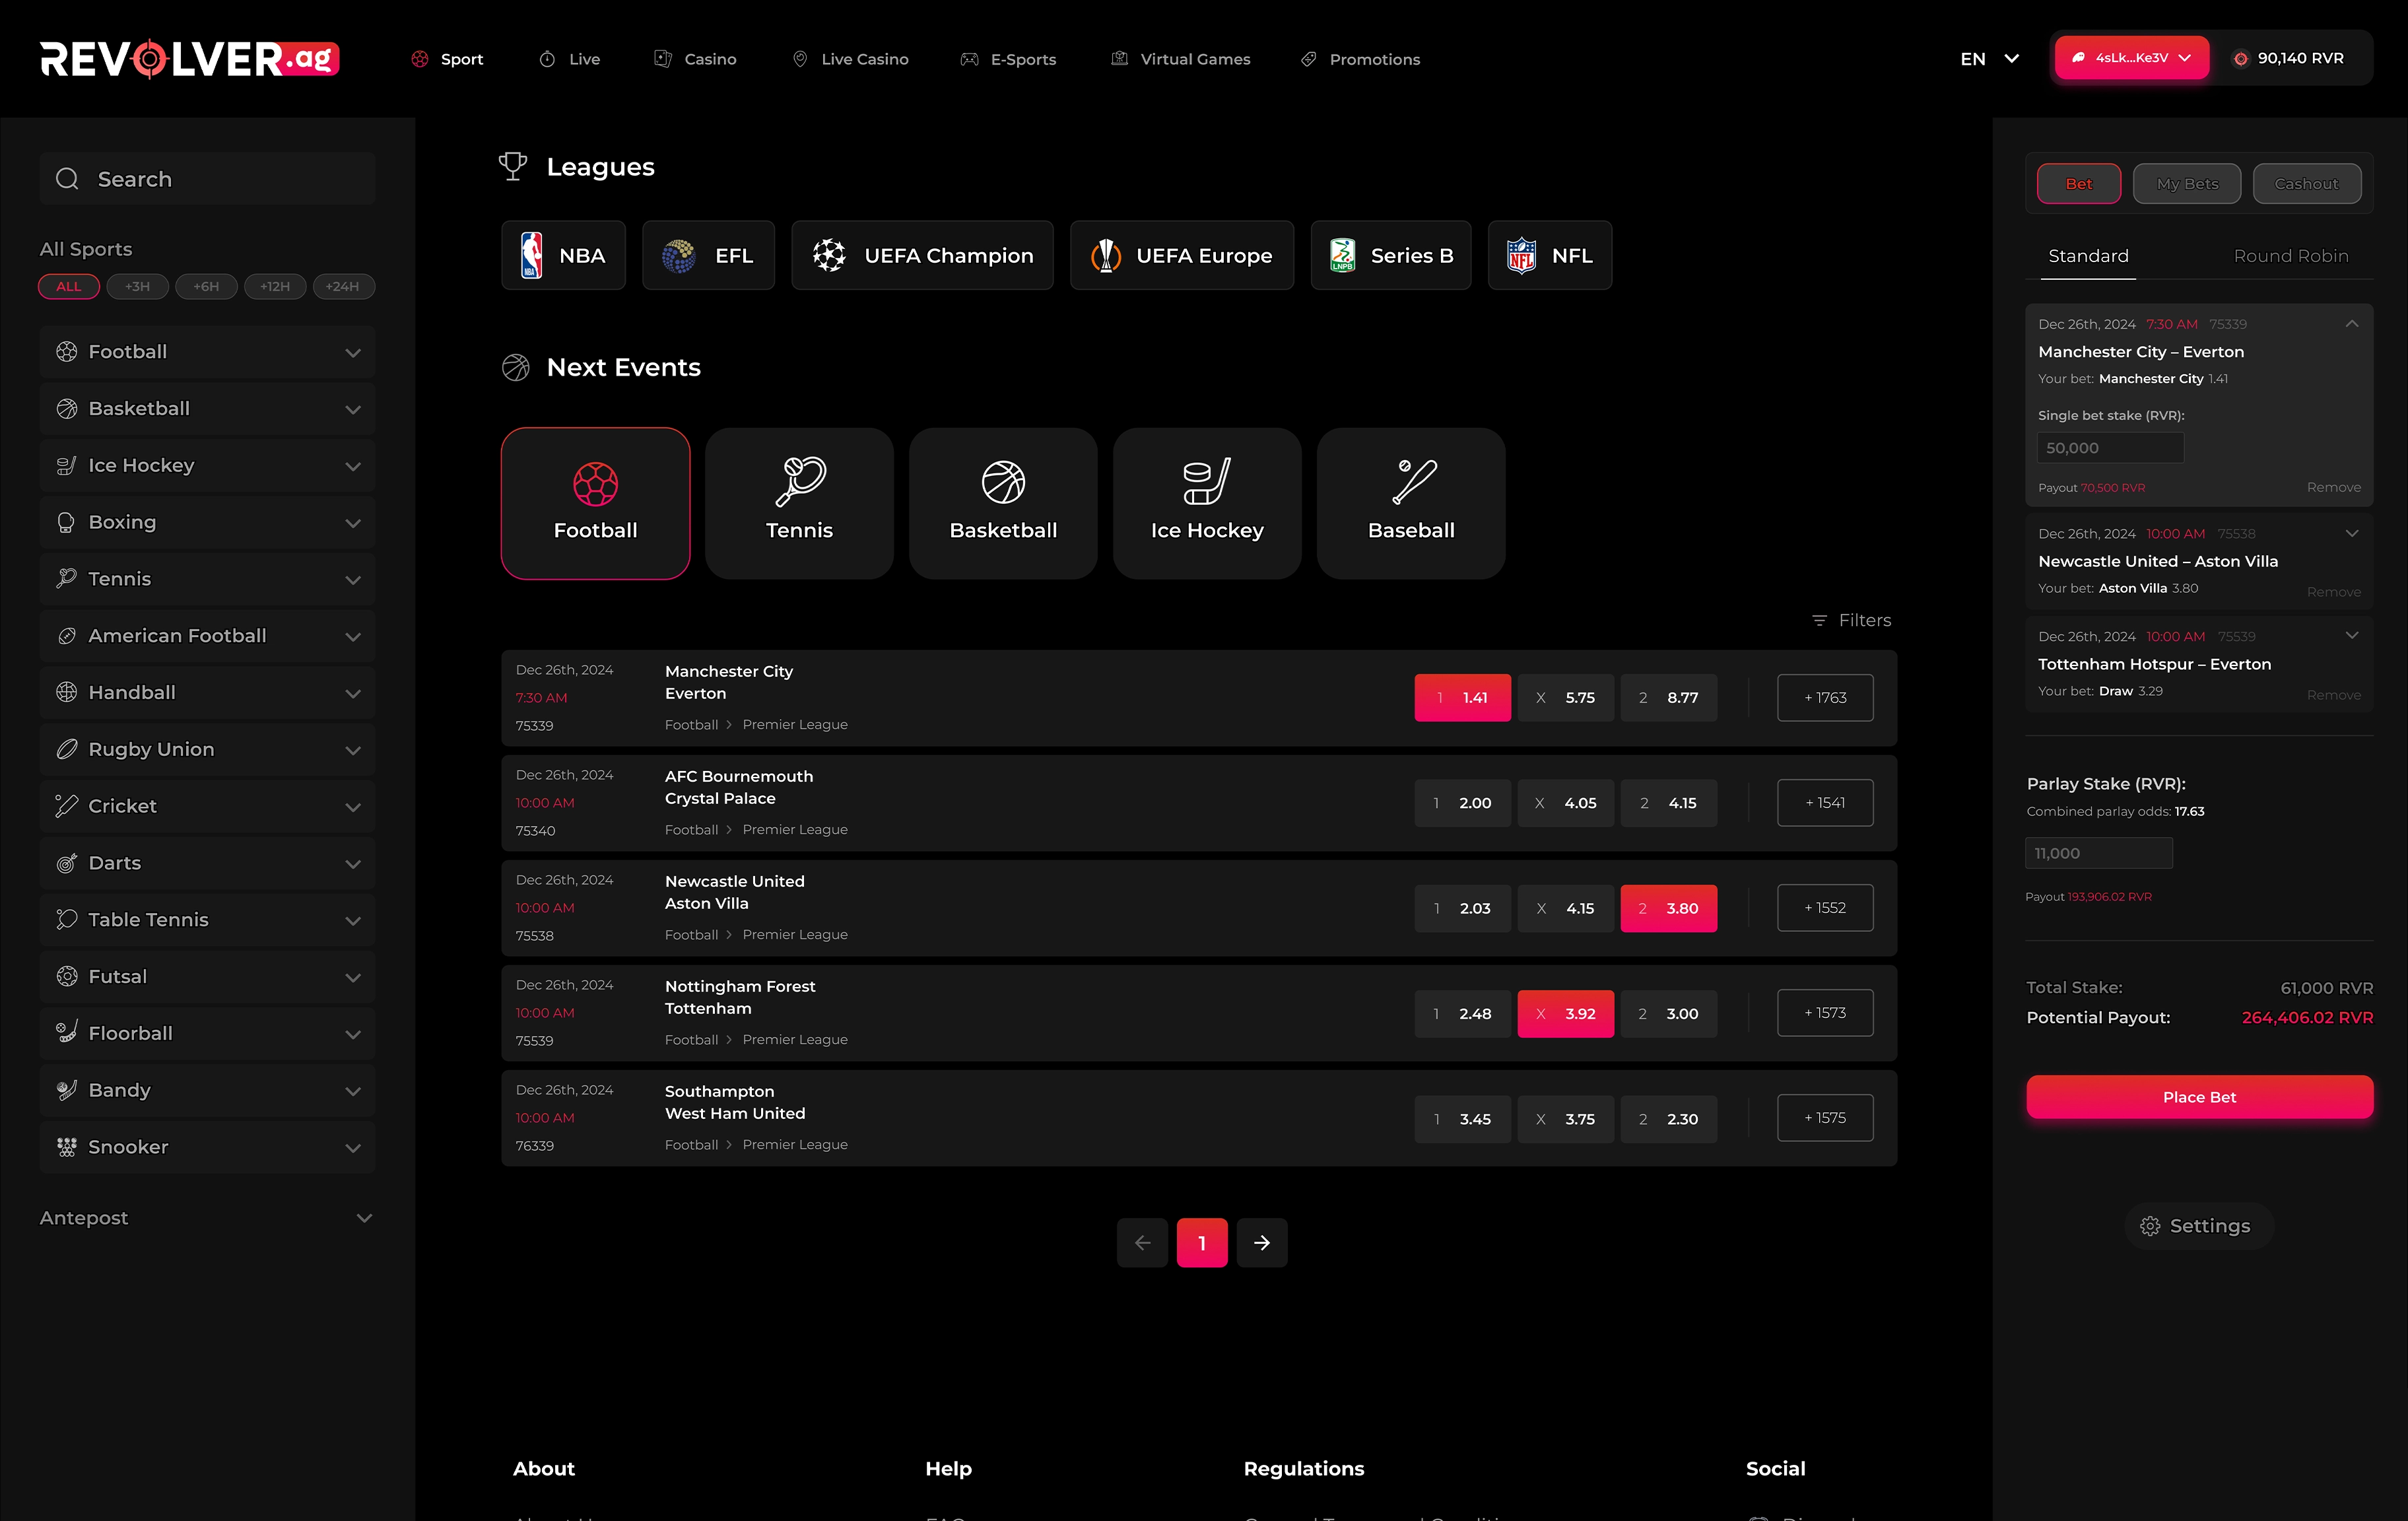Expand the American Football category

[x=207, y=636]
